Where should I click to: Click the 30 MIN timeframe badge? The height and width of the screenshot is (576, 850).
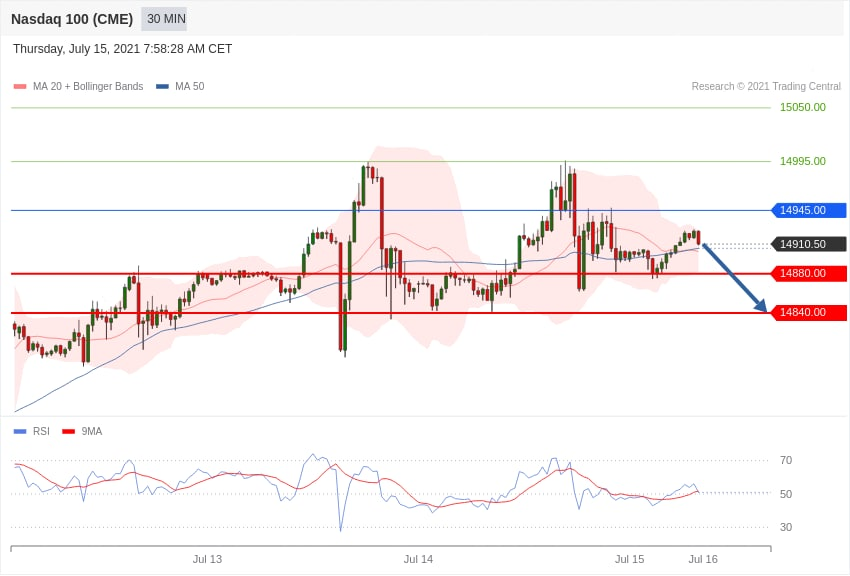point(164,19)
